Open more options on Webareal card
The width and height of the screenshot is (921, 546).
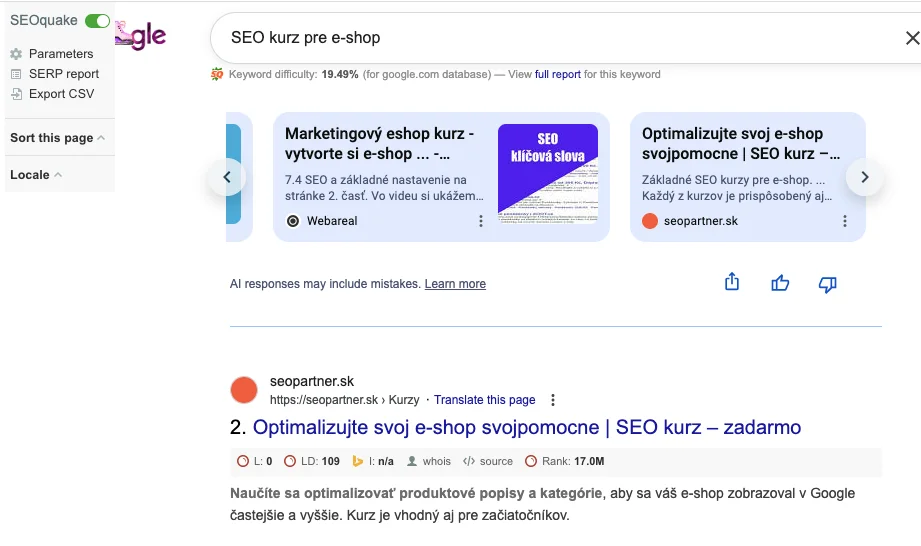coord(481,221)
